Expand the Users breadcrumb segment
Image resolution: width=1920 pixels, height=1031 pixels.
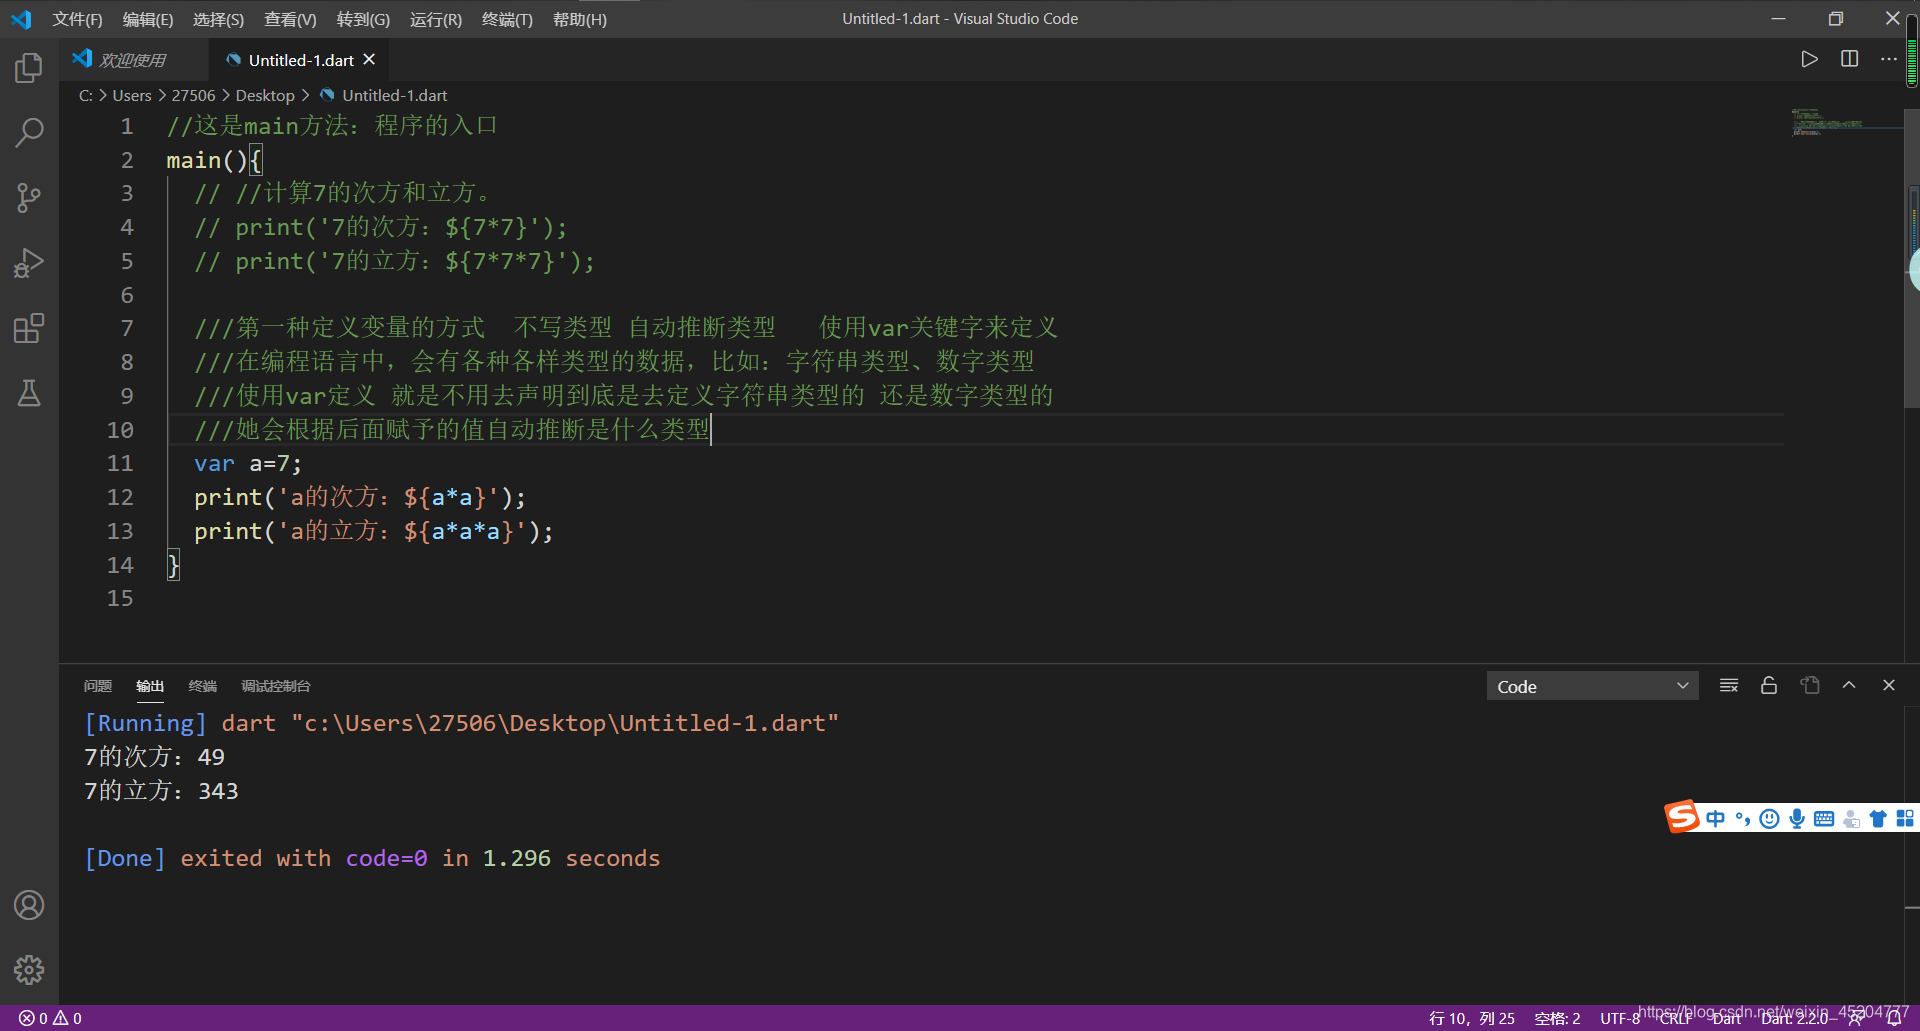tap(132, 95)
